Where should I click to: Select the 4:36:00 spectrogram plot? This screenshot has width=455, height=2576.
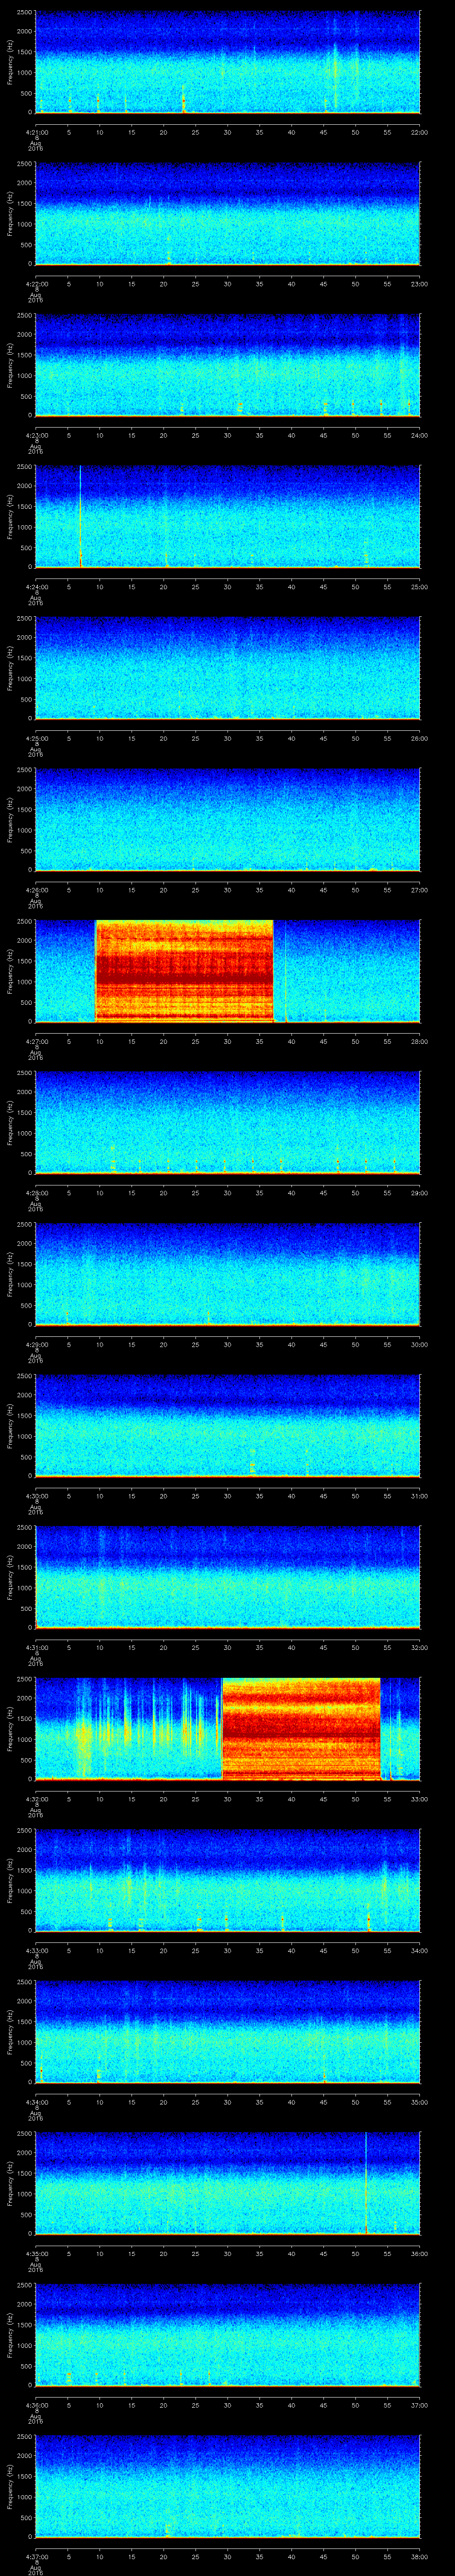coord(227,2335)
